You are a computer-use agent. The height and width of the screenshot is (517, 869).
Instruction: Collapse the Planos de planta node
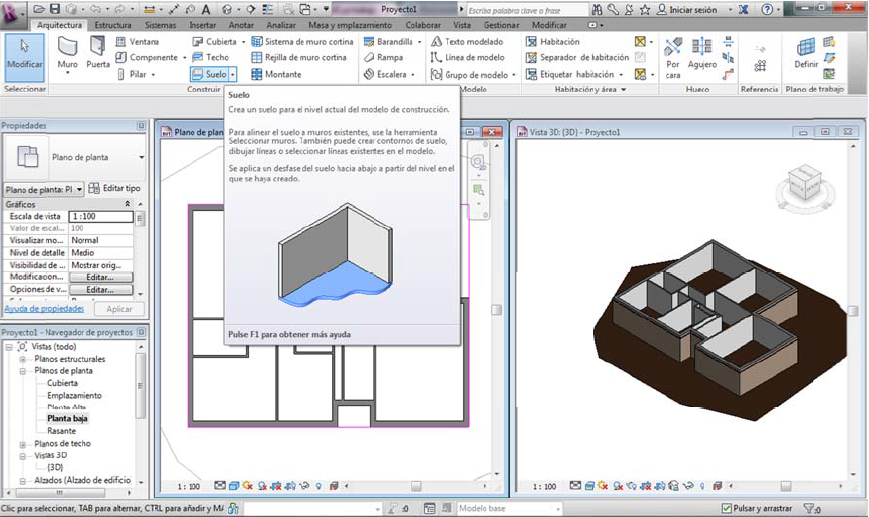[23, 371]
